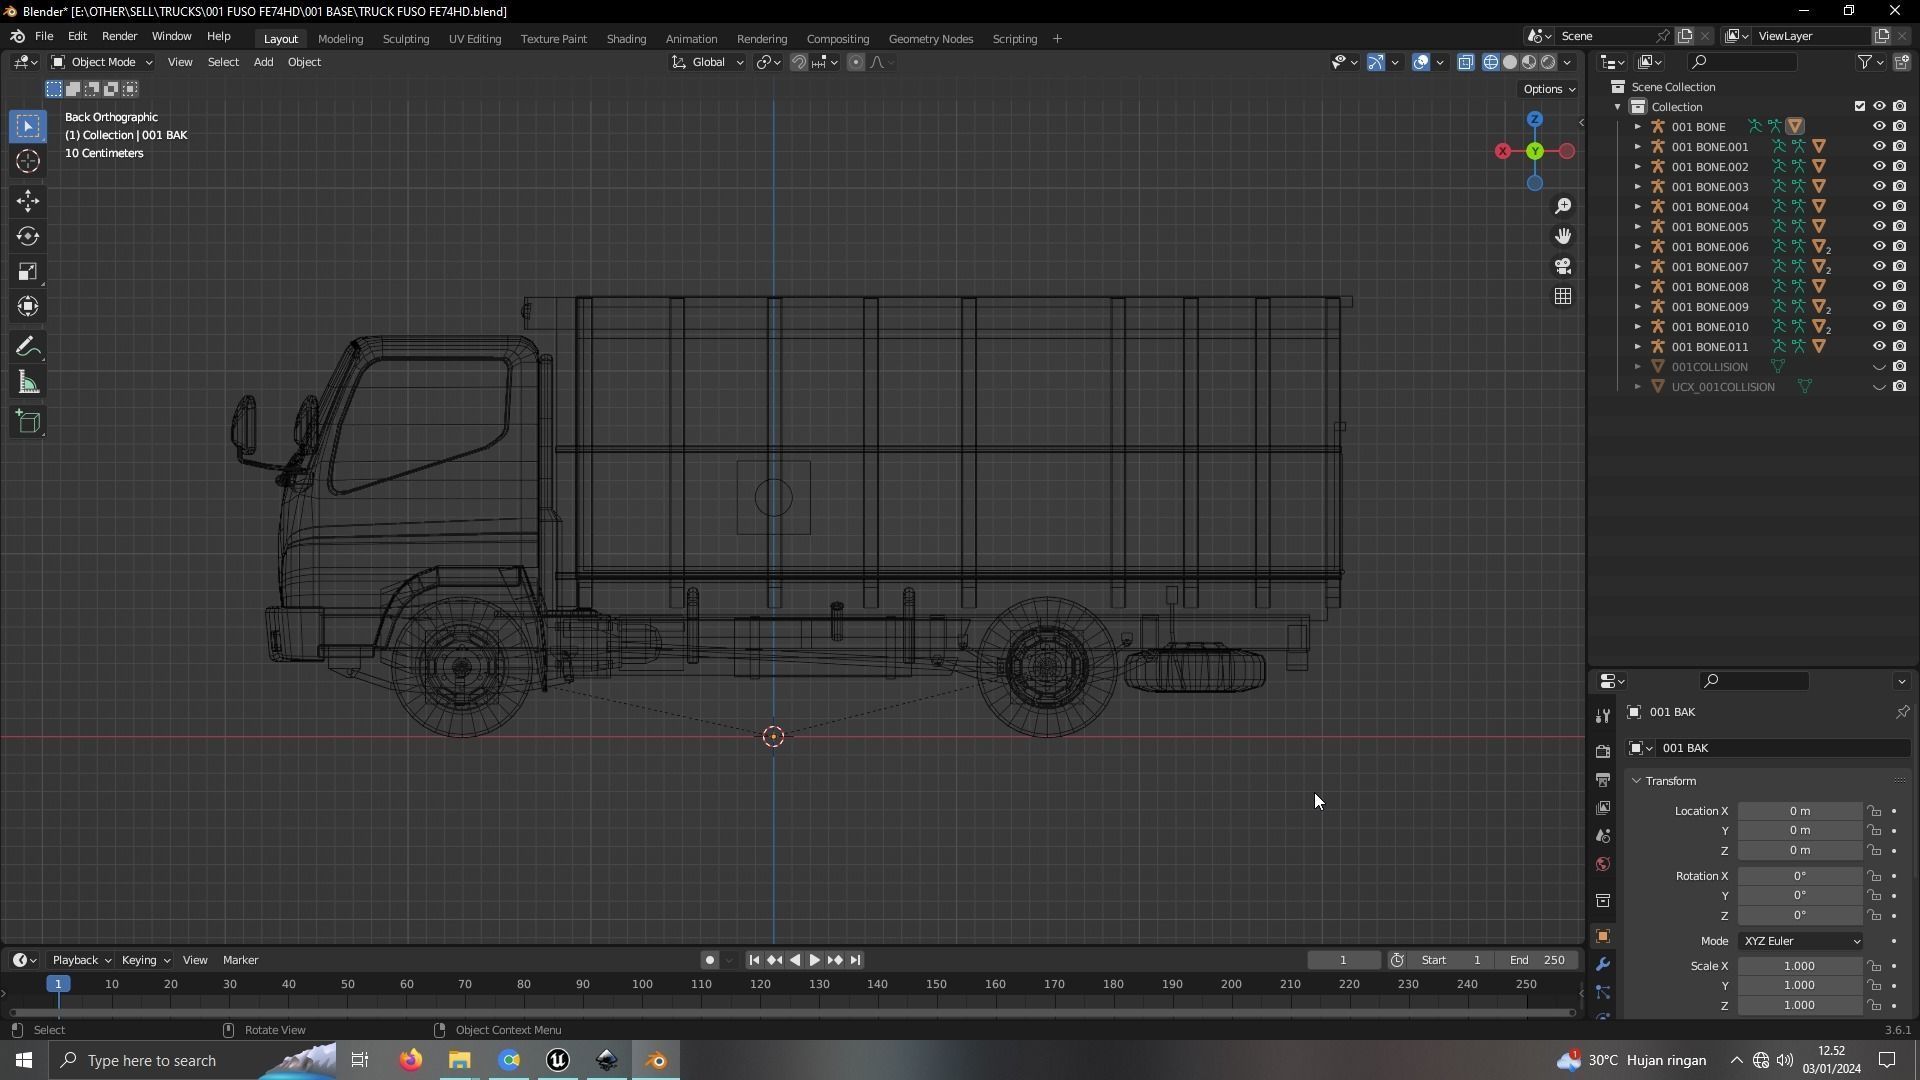Activate the Select Box tool
Image resolution: width=1920 pixels, height=1080 pixels.
28,126
